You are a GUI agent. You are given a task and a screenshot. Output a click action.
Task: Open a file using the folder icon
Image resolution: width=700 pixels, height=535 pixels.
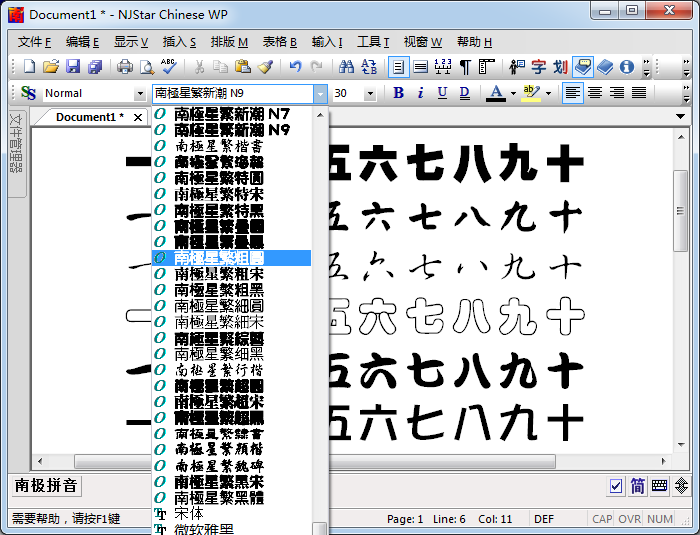pyautogui.click(x=51, y=67)
